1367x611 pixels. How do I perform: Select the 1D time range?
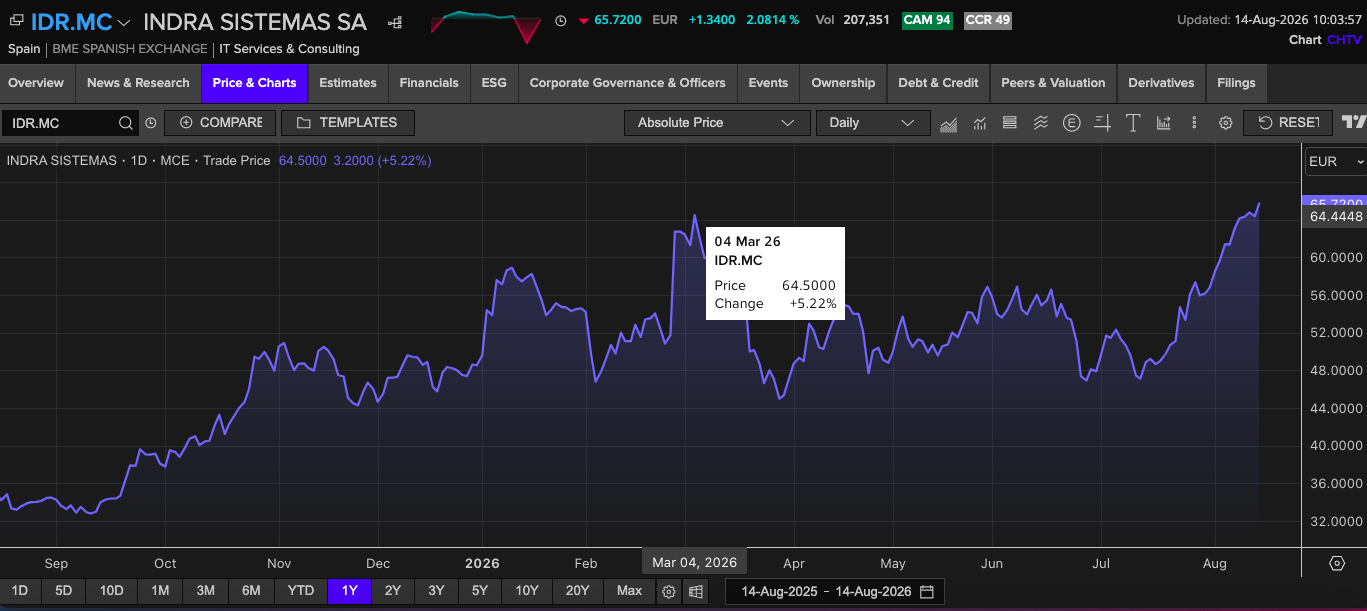click(20, 591)
